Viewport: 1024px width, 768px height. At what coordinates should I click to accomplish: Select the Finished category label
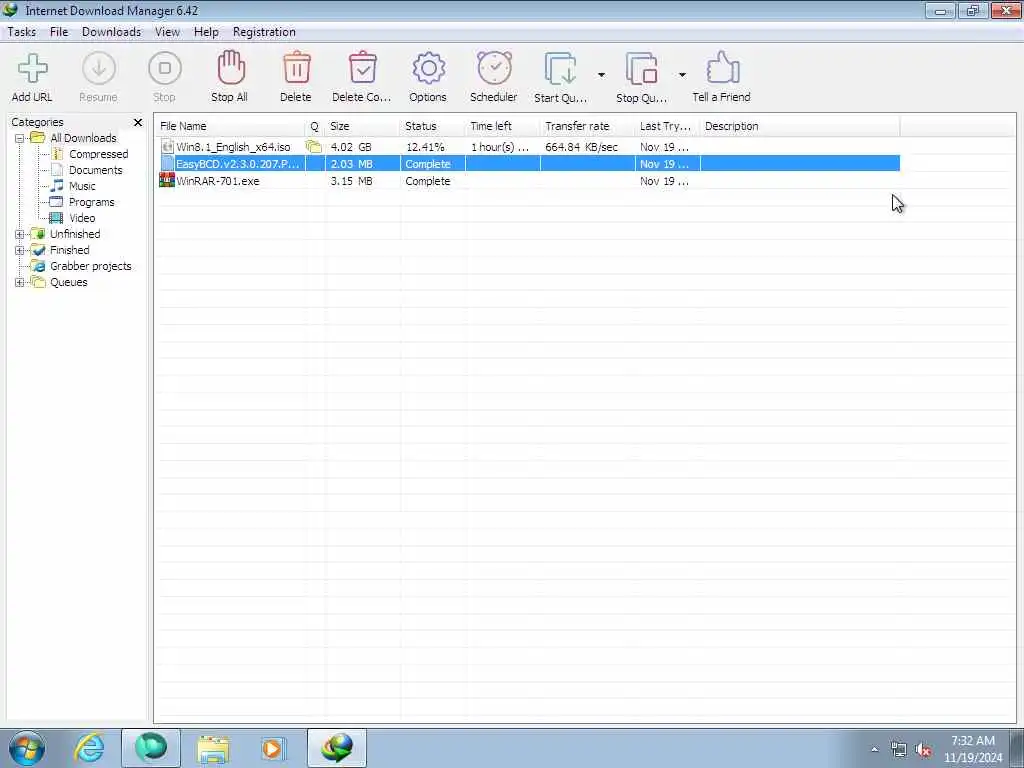(x=70, y=250)
